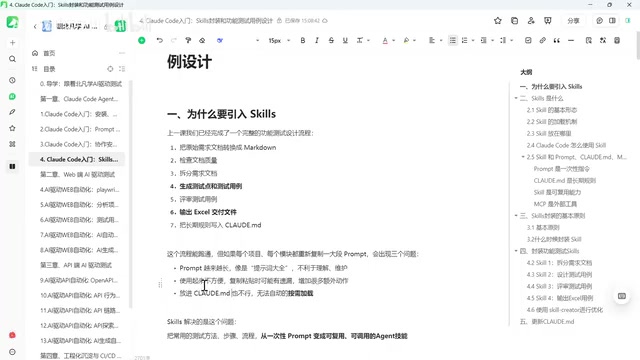Go back with the left arrow
The image size is (640, 360).
[x=35, y=27]
